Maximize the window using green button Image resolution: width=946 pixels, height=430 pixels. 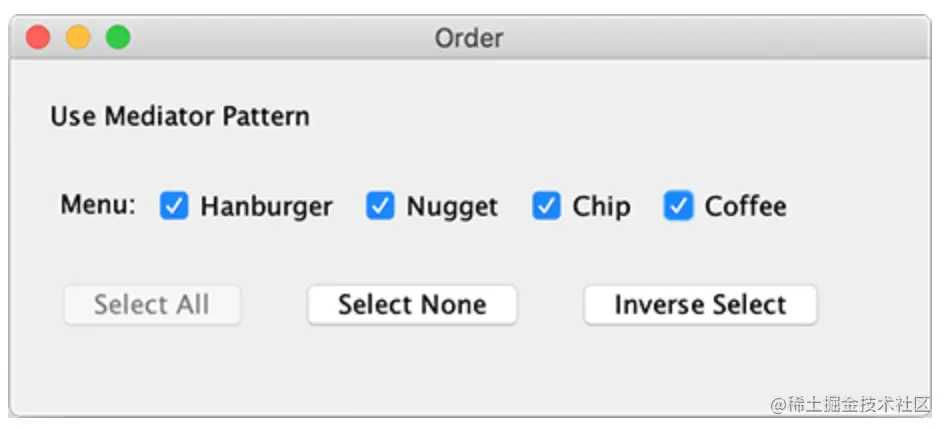[x=118, y=38]
